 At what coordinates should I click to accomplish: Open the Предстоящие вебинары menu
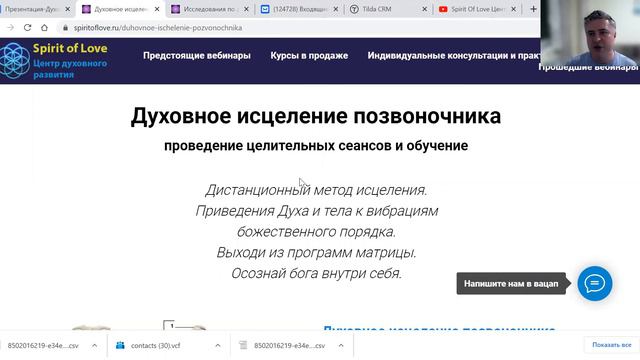pos(197,56)
